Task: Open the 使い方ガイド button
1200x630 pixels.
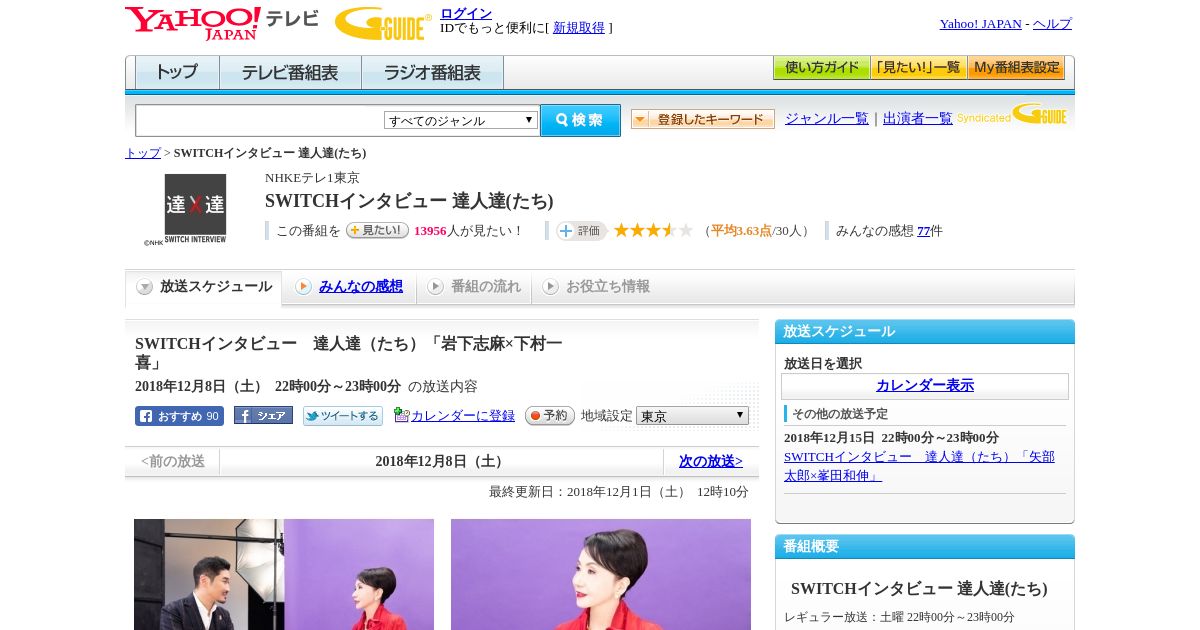Action: 821,68
